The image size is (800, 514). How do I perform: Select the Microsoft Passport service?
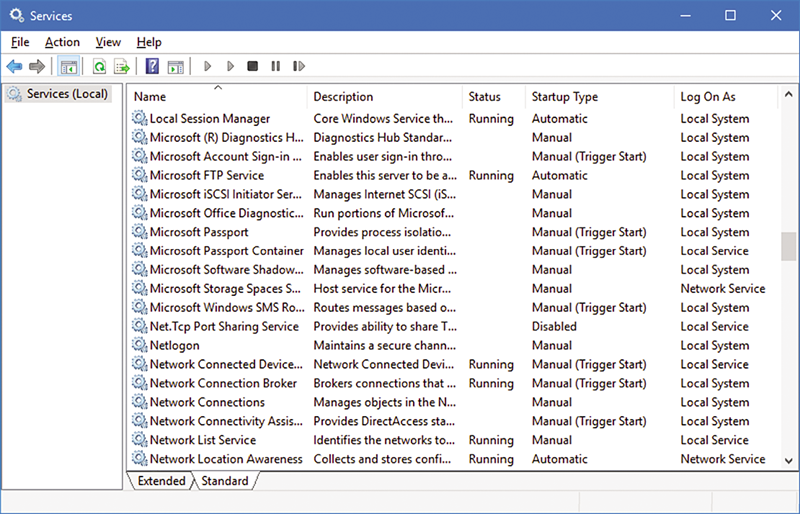[x=199, y=232]
